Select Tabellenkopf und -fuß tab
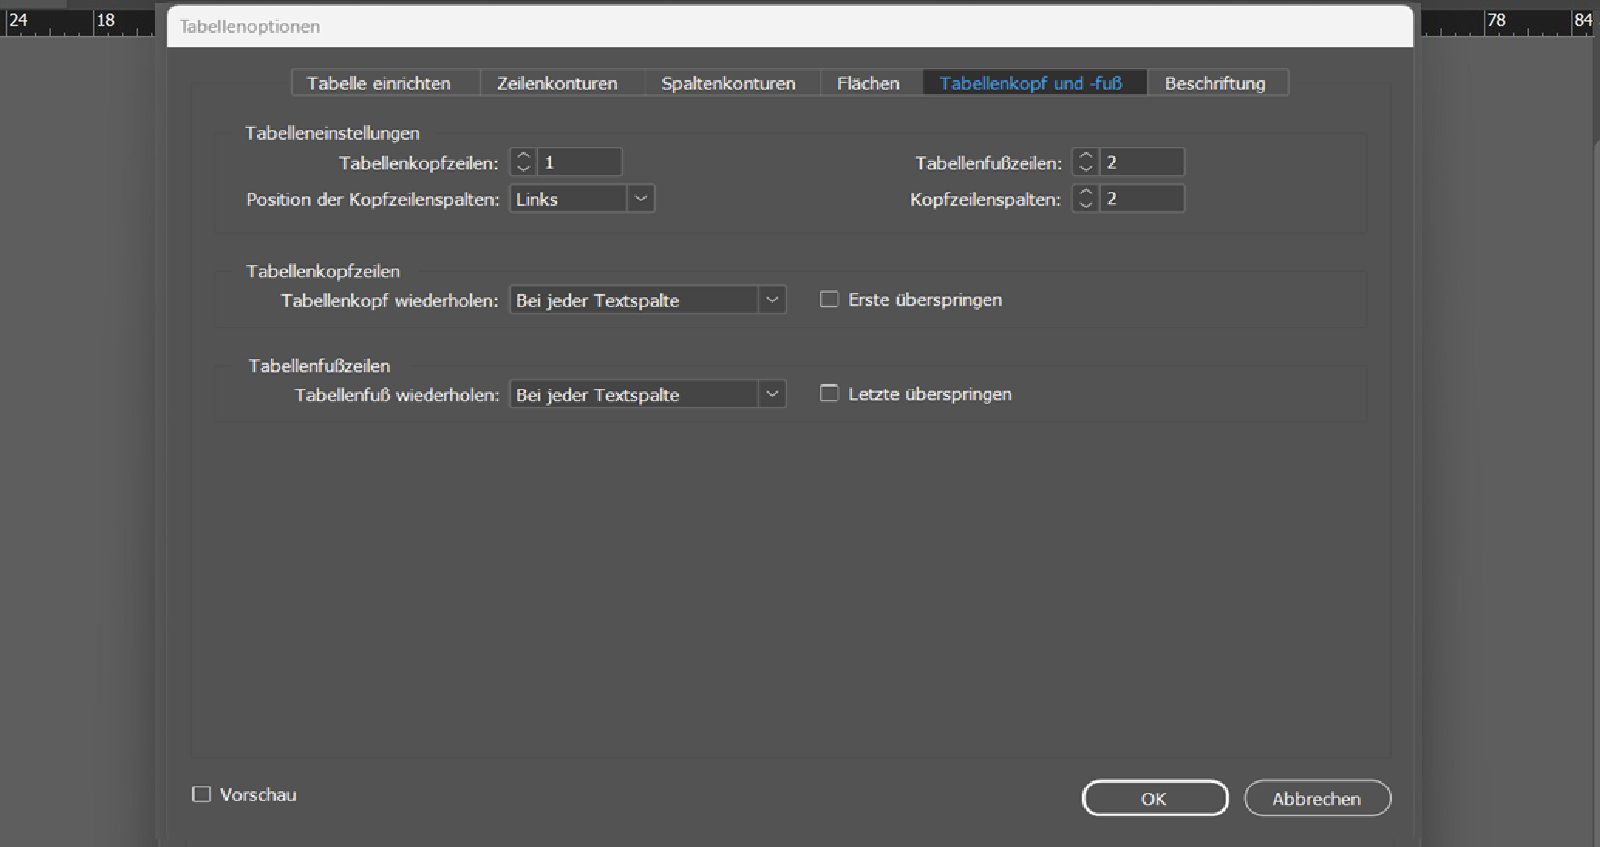 [1031, 83]
